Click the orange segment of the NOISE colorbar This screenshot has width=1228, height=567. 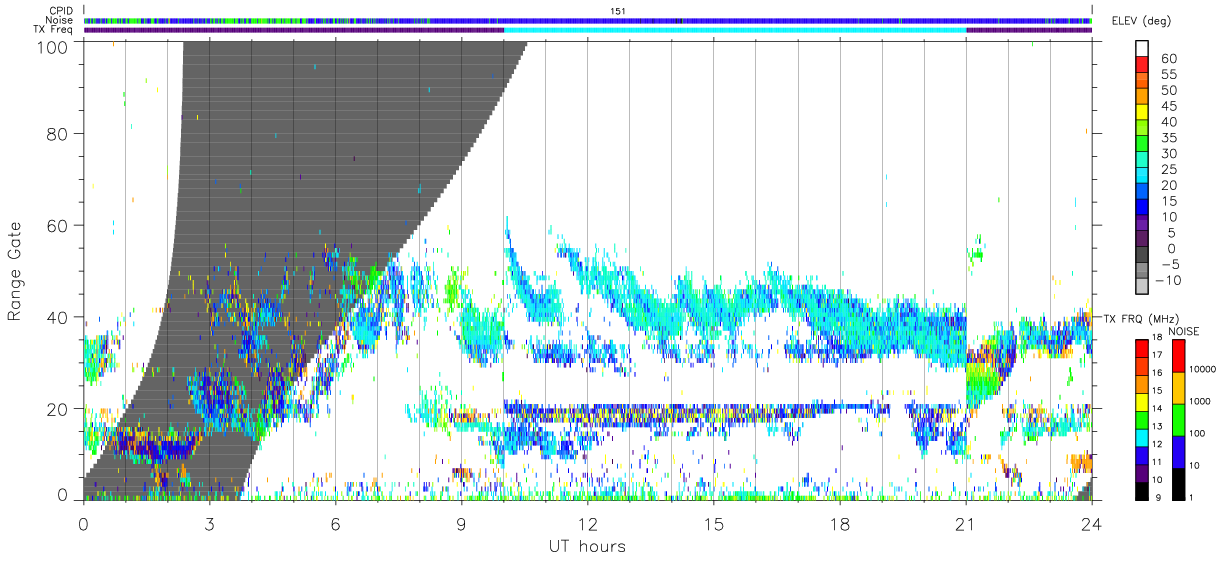tap(1179, 387)
